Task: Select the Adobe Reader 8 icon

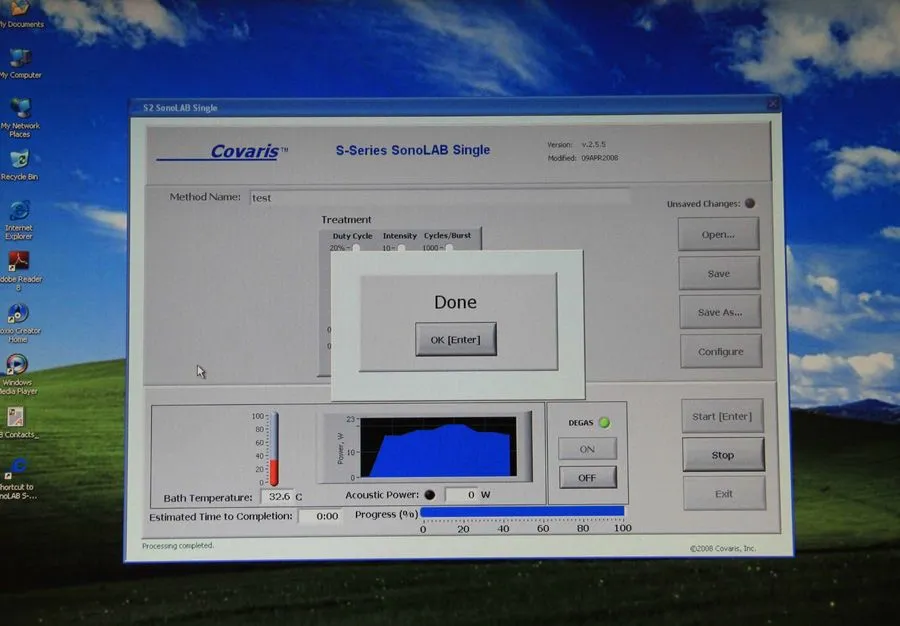Action: (x=20, y=271)
